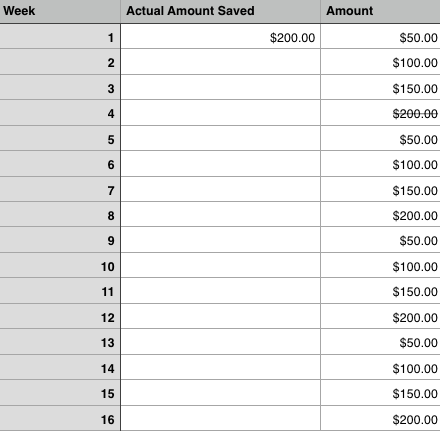Select week 16 row header

pyautogui.click(x=60, y=418)
